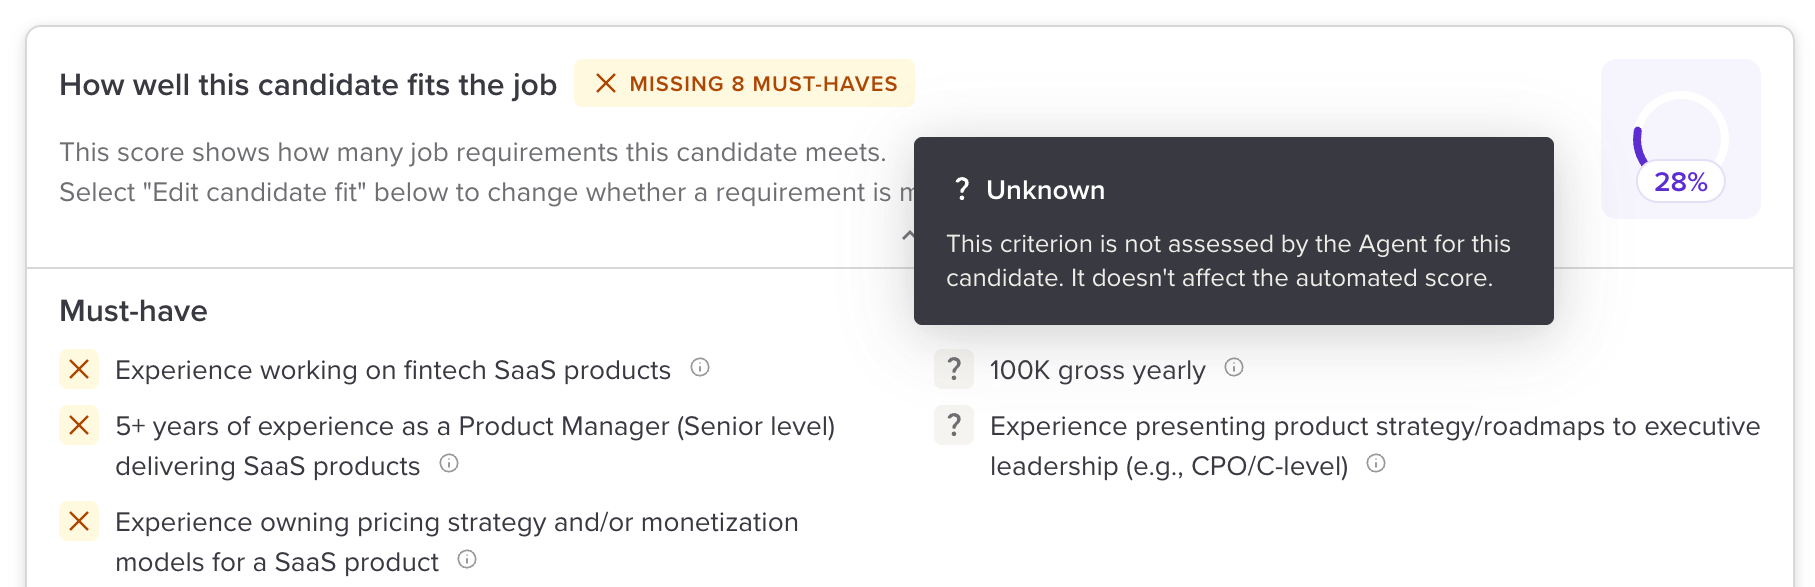Click the 28% fit score gauge
Viewport: 1815px width, 587px height.
[x=1680, y=140]
